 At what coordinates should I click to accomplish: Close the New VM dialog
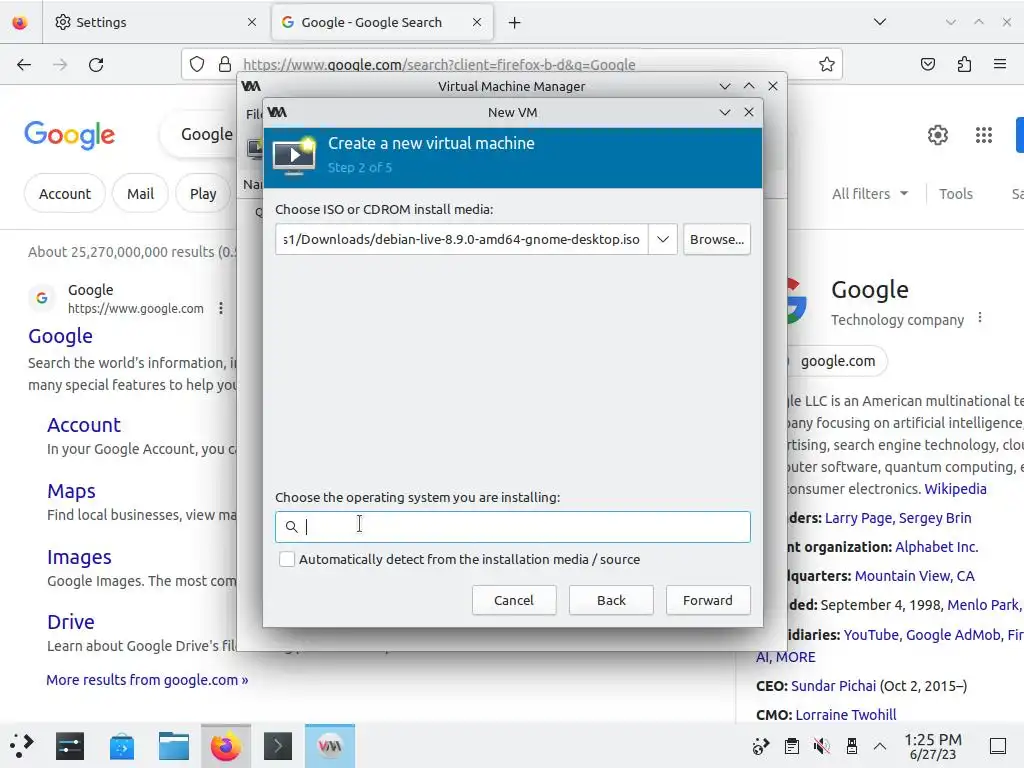tap(749, 112)
